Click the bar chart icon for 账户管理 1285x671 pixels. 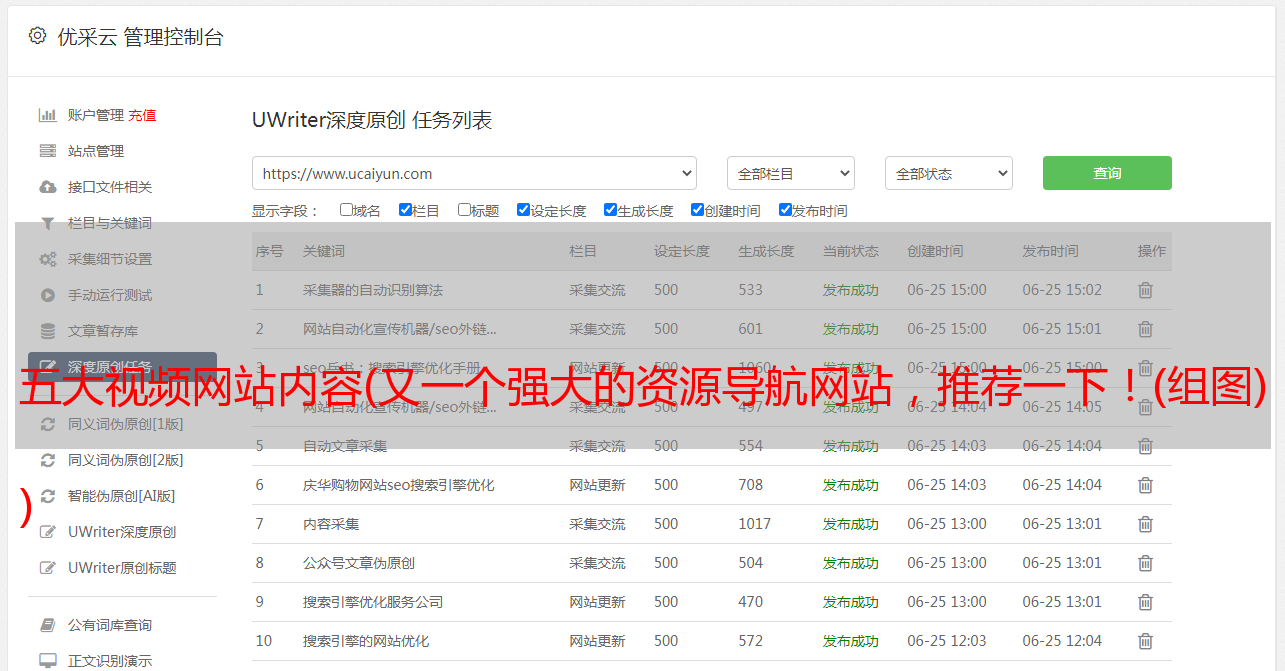point(47,115)
